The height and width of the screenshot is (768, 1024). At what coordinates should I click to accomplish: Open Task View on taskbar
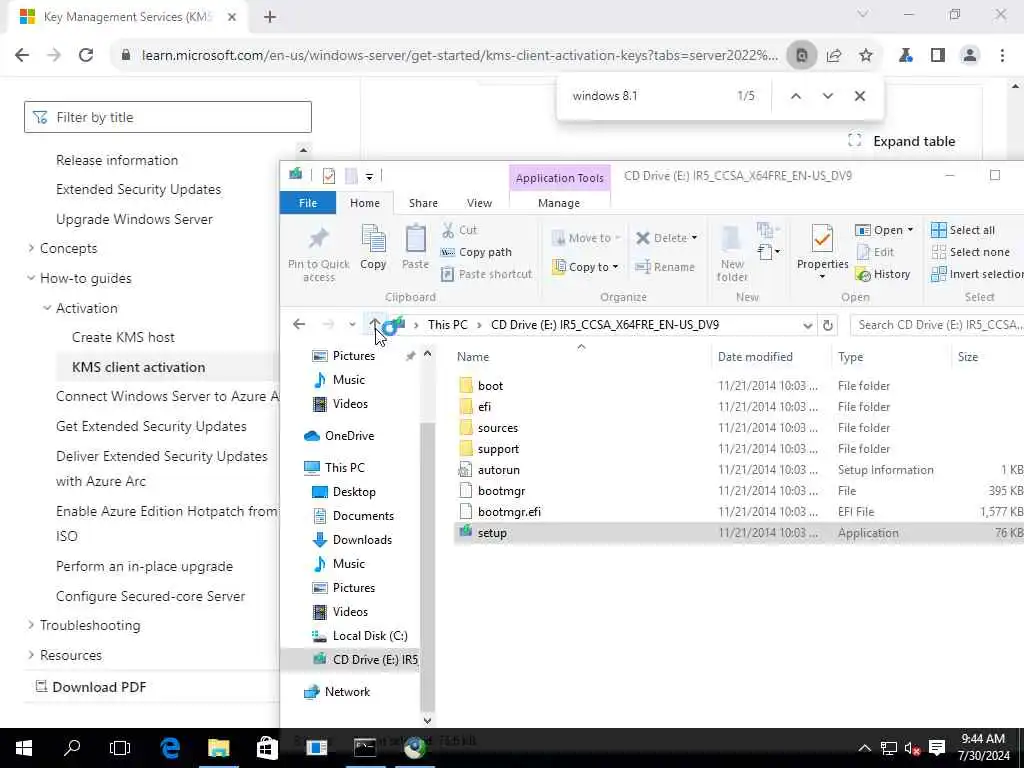pyautogui.click(x=120, y=748)
